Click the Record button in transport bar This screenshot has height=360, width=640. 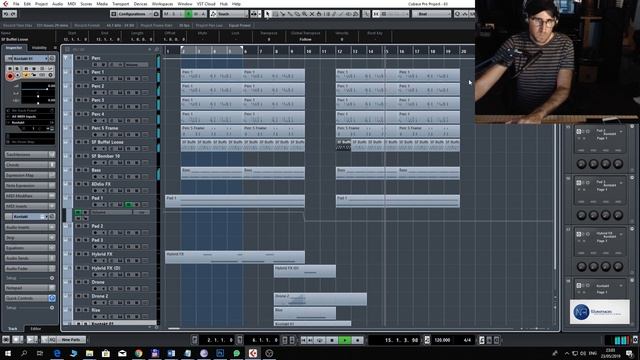358,340
